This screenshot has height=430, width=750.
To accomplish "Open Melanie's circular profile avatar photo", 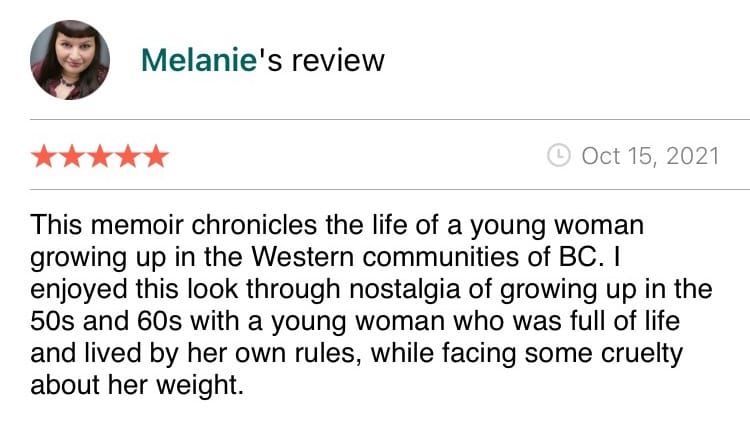I will [x=70, y=60].
